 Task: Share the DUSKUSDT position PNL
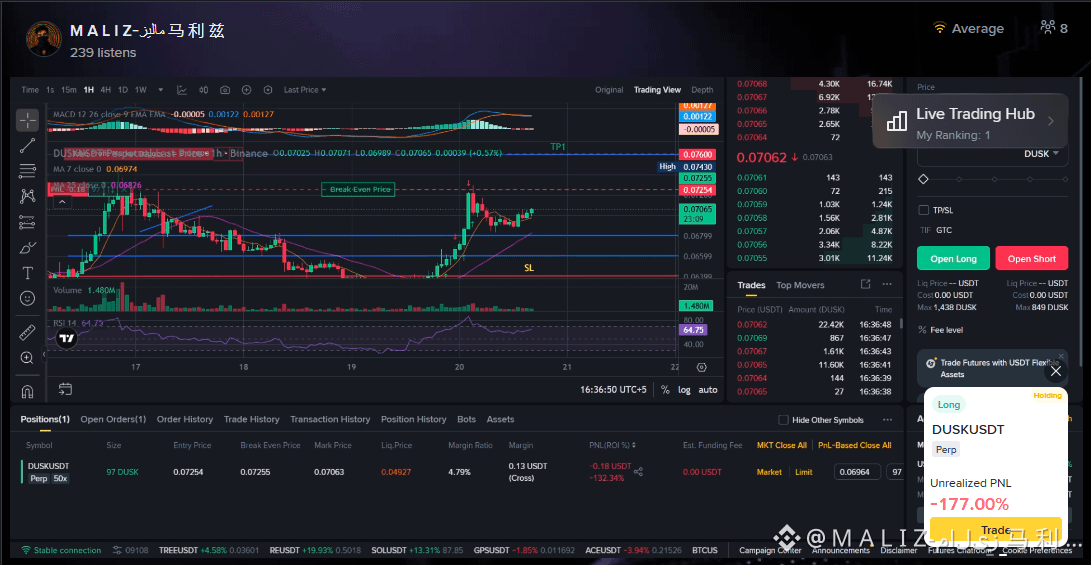pyautogui.click(x=639, y=472)
